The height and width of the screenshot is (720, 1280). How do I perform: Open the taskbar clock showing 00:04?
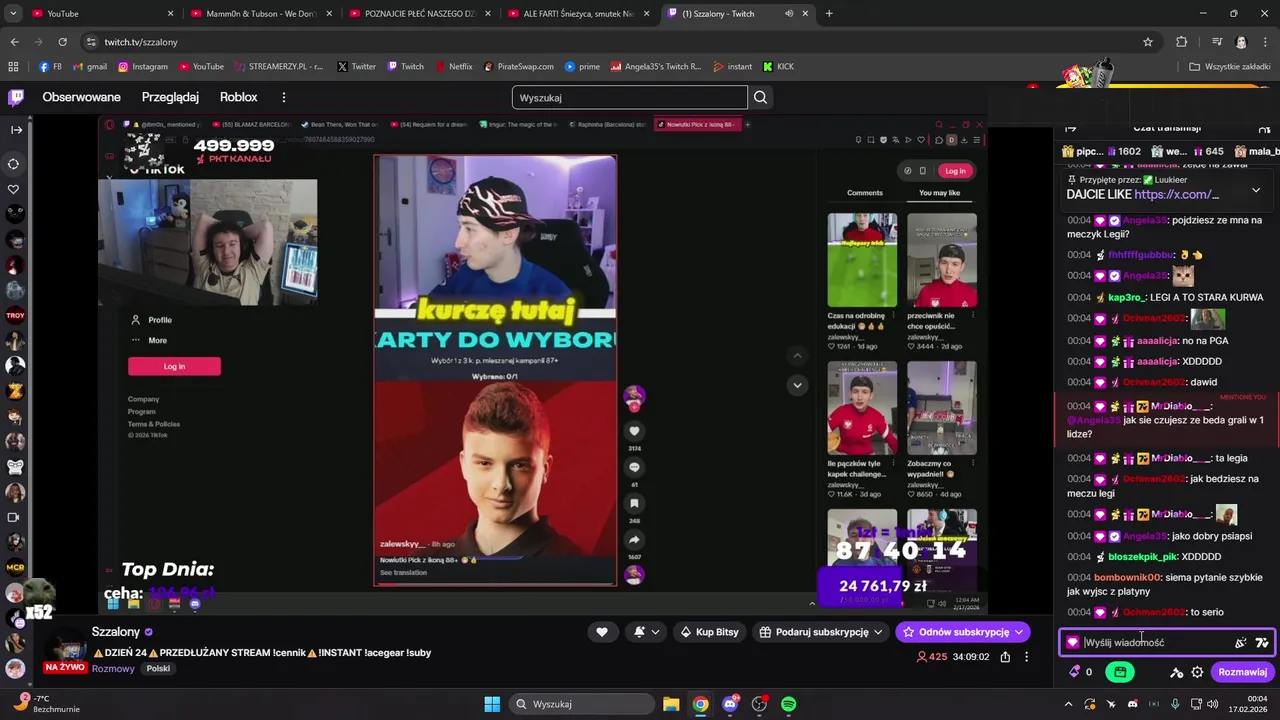tap(1250, 704)
